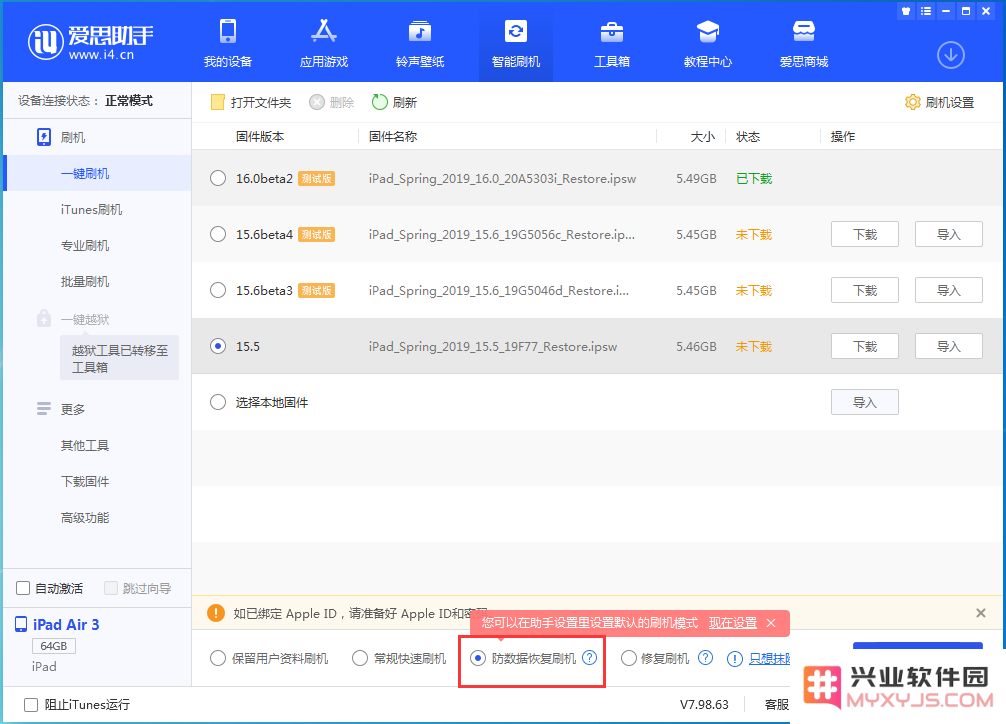Image resolution: width=1006 pixels, height=724 pixels.
Task: Click the 刷新 refresh icon
Action: pyautogui.click(x=380, y=102)
